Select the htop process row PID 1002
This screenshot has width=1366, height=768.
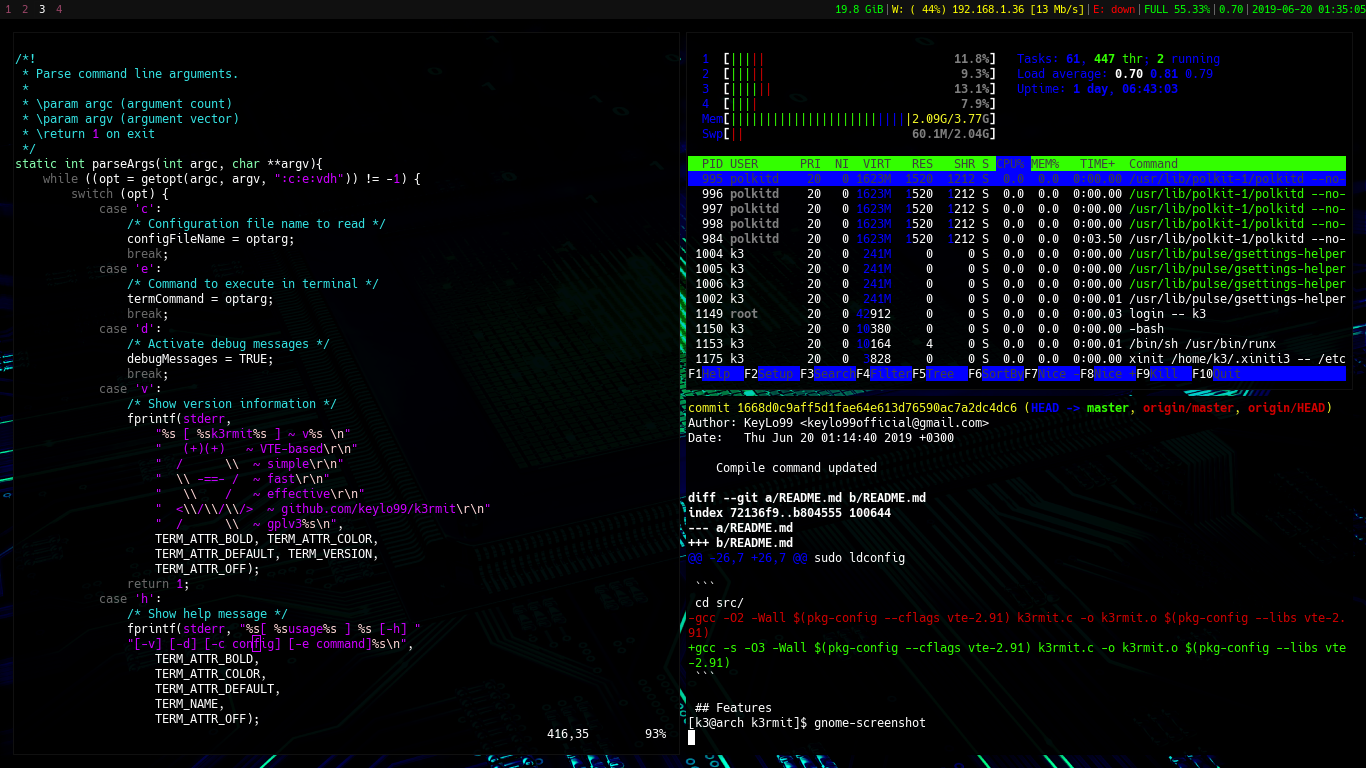click(1017, 299)
